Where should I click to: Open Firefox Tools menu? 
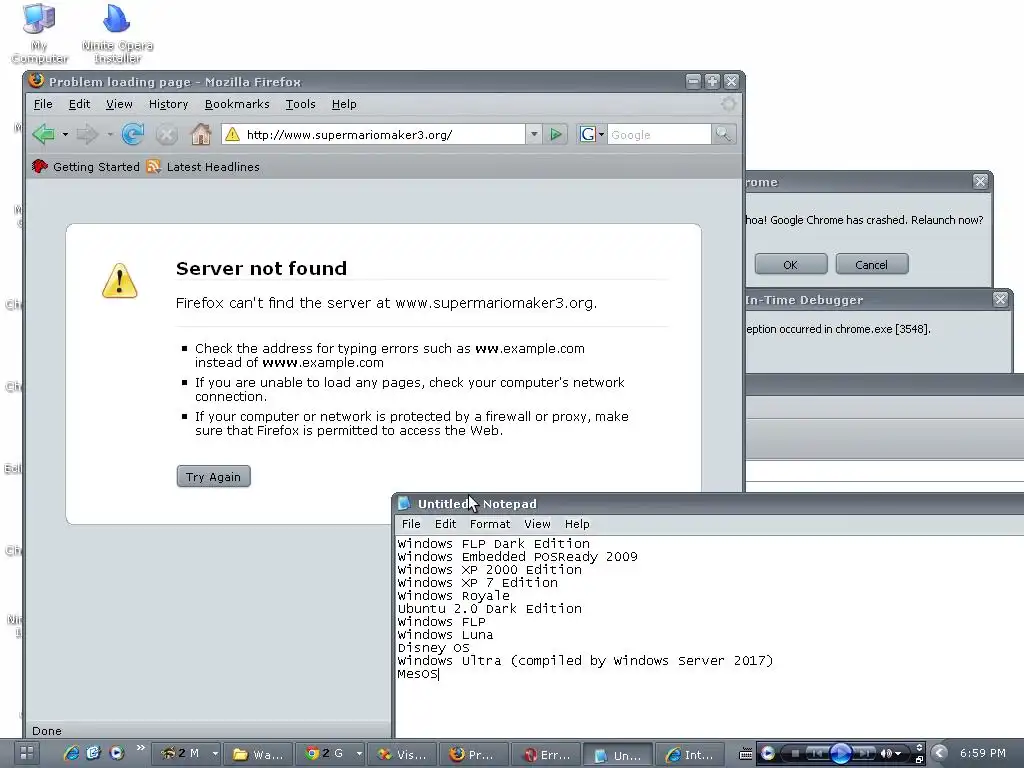pos(300,104)
